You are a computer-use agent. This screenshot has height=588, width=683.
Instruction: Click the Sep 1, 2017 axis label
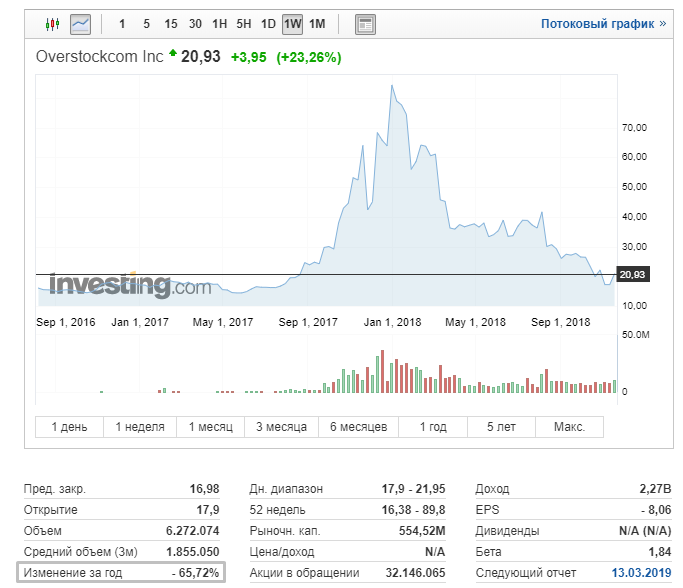click(308, 322)
